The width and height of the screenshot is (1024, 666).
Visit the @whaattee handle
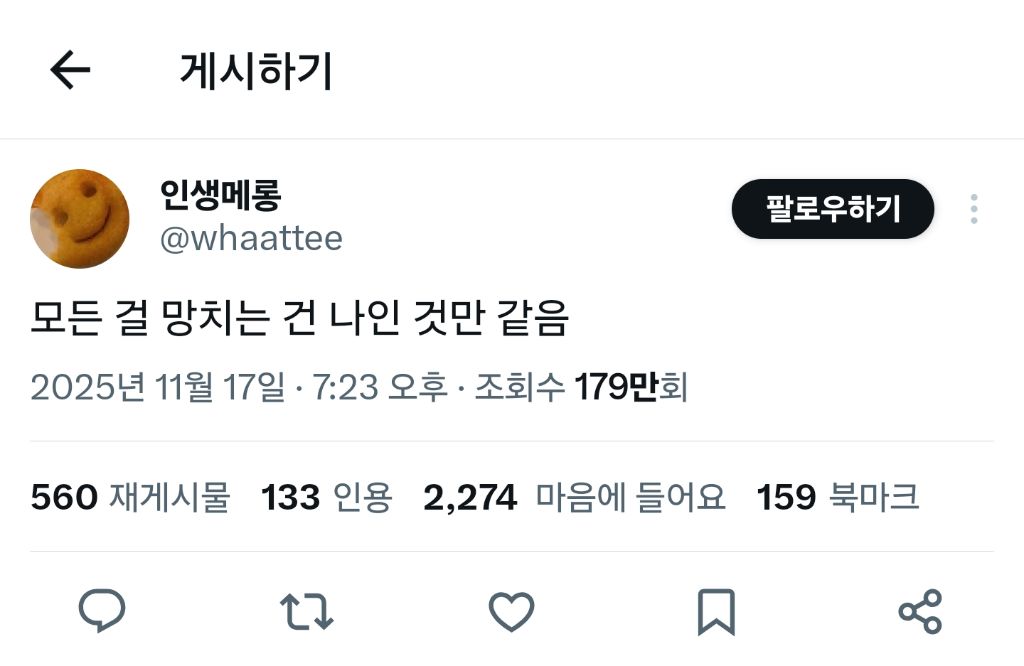click(x=251, y=238)
